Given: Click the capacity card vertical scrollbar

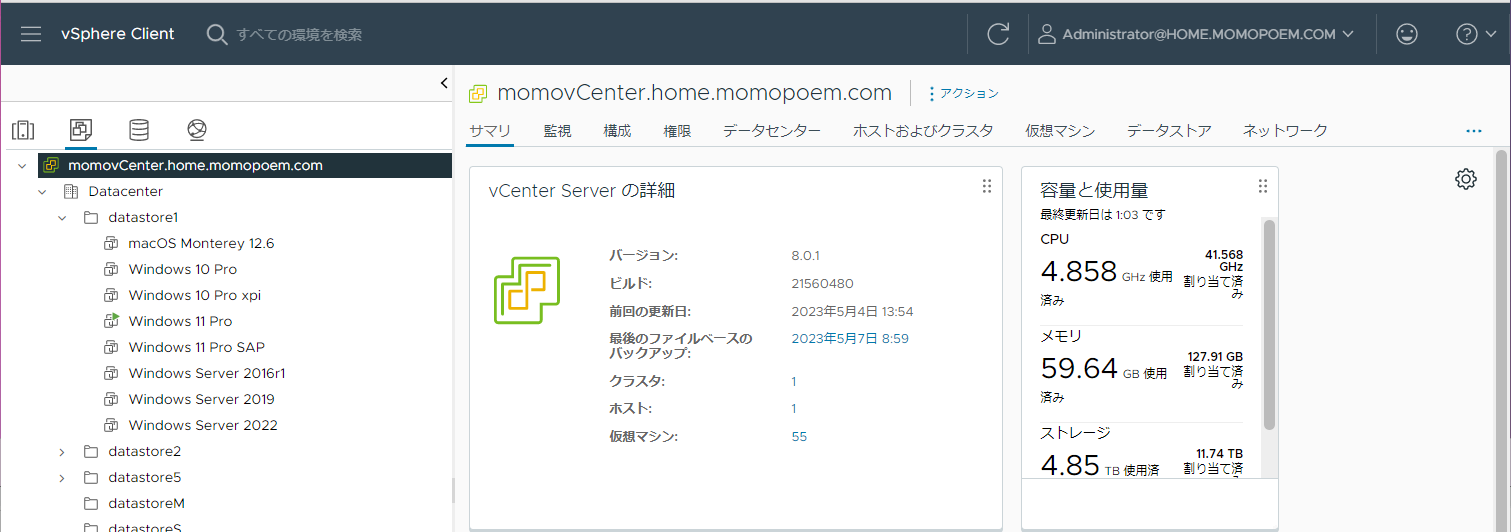Looking at the screenshot, I should [1269, 325].
